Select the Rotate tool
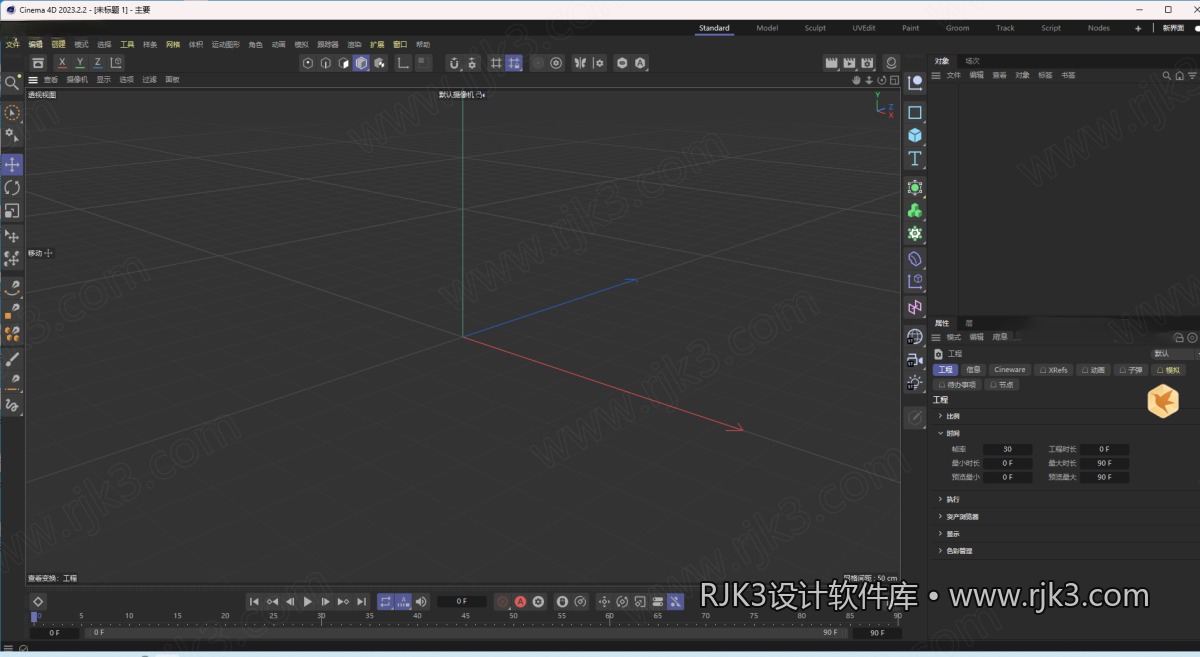Viewport: 1200px width, 657px height. (x=12, y=188)
